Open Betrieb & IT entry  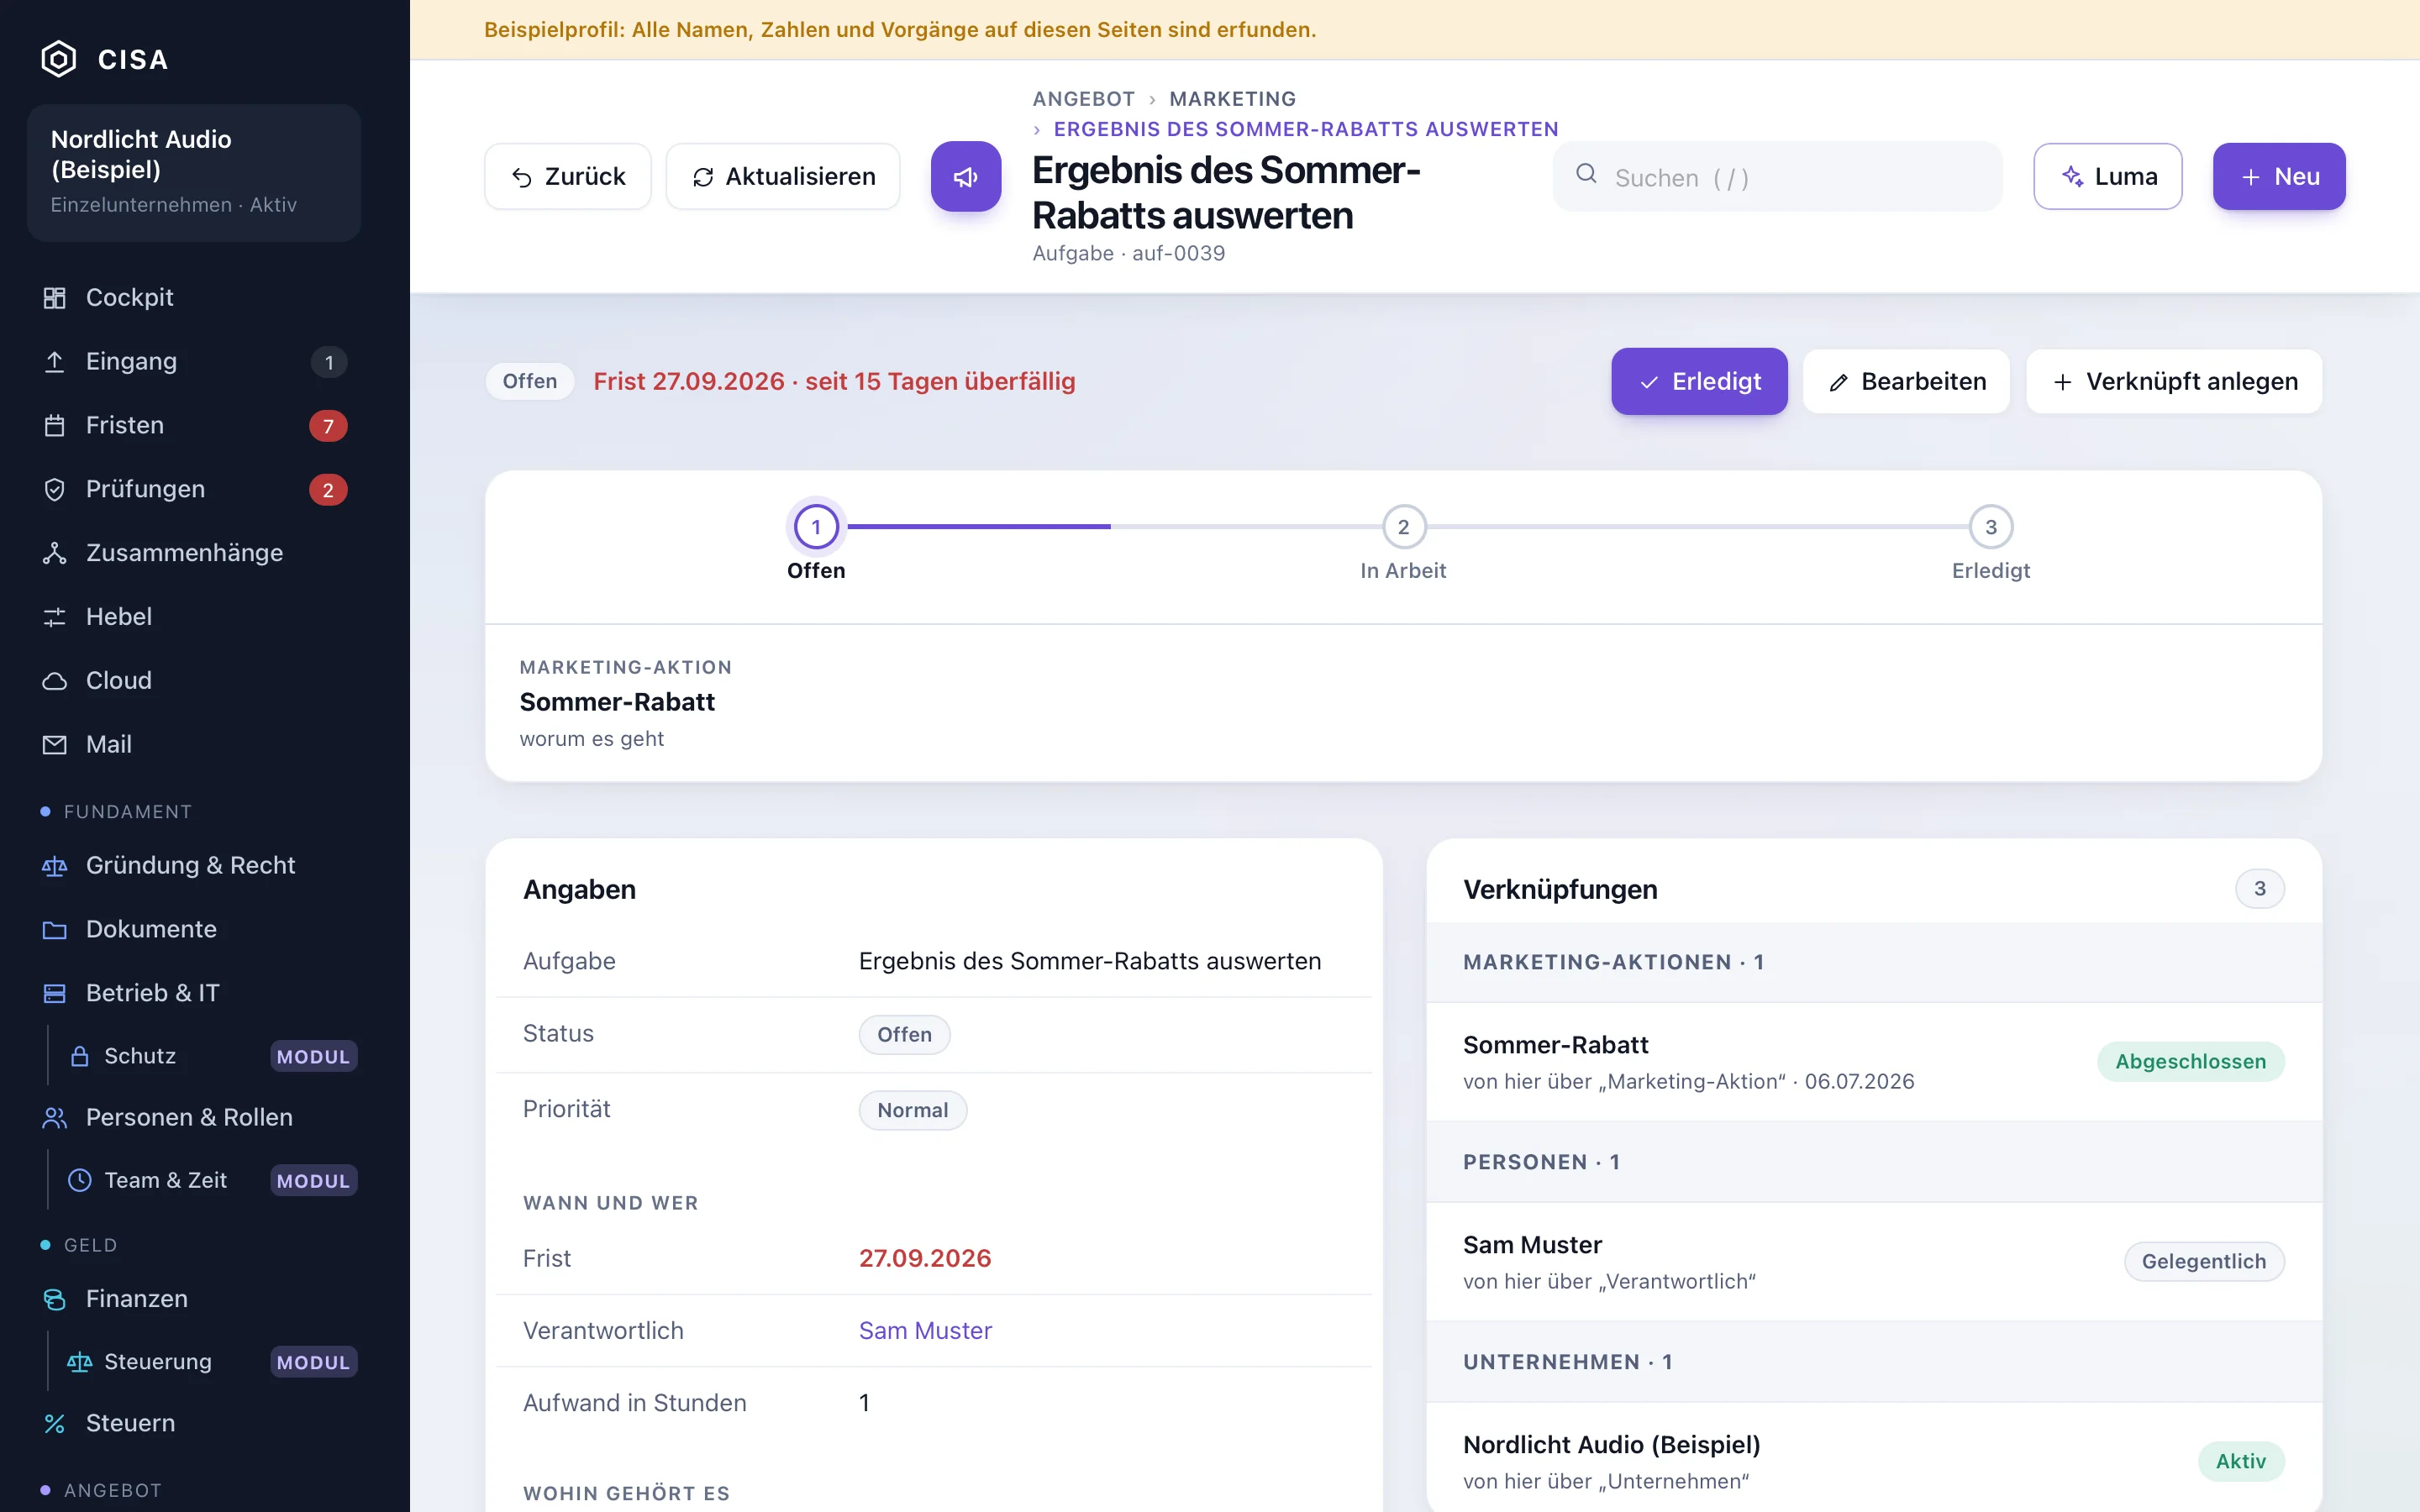click(194, 993)
